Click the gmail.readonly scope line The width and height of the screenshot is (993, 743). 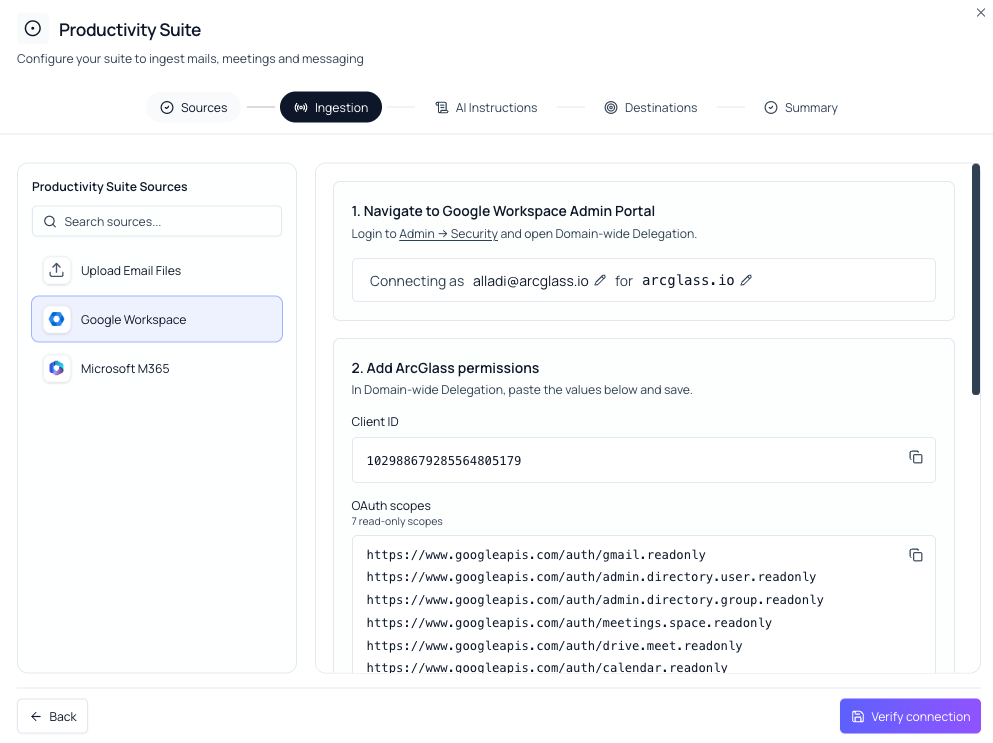536,555
